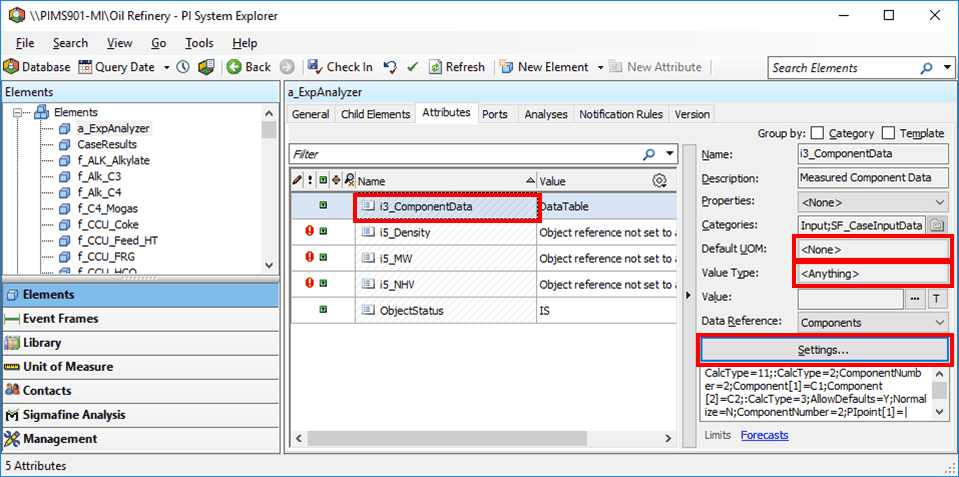Refresh the view from toolbar
Viewport: 959px width, 477px height.
456,67
